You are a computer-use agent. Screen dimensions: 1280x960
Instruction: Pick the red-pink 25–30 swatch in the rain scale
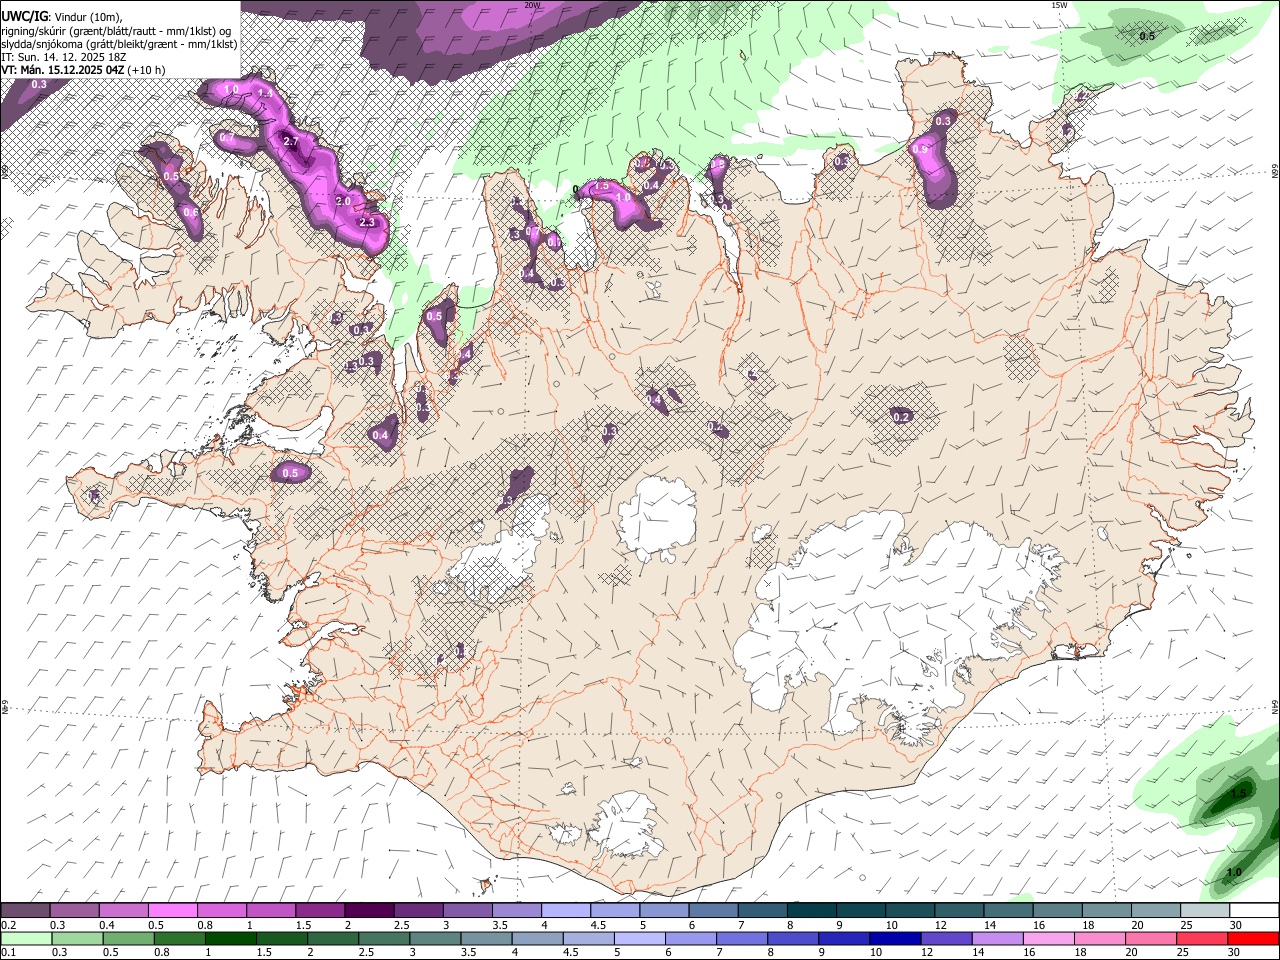coord(1203,939)
